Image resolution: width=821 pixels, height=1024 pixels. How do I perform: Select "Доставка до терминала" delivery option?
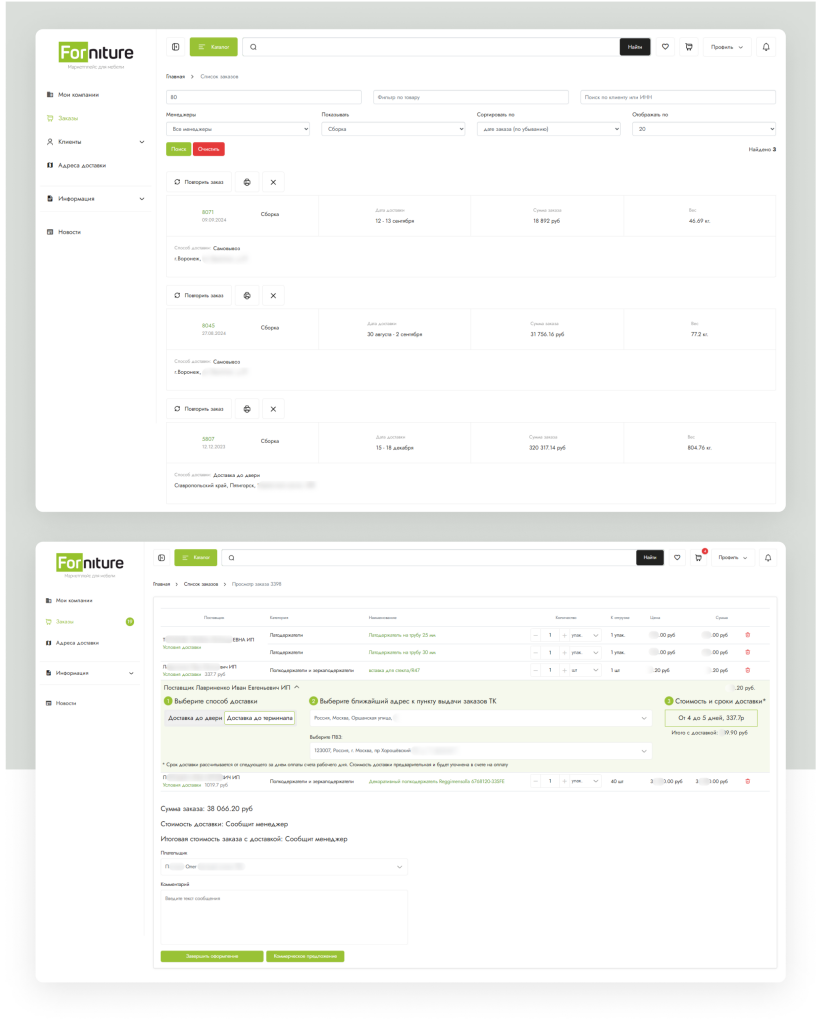(259, 718)
